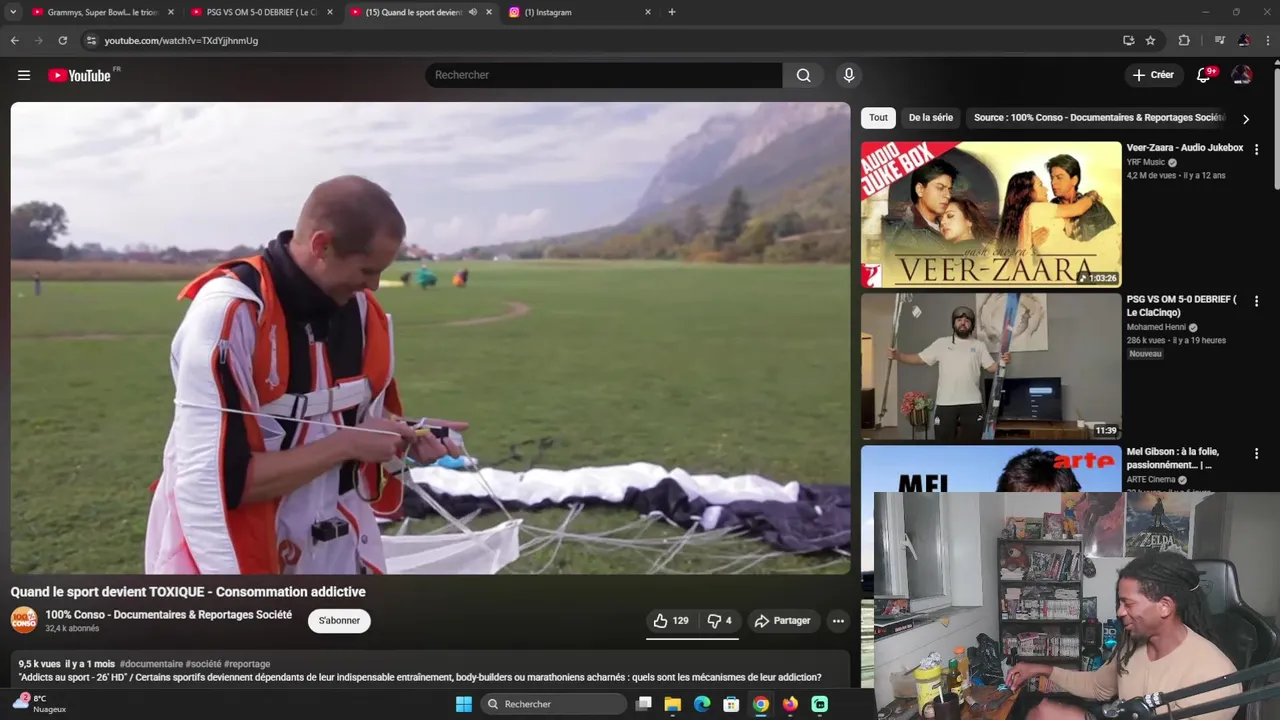
Task: Open the Créer menu
Action: coord(1153,75)
